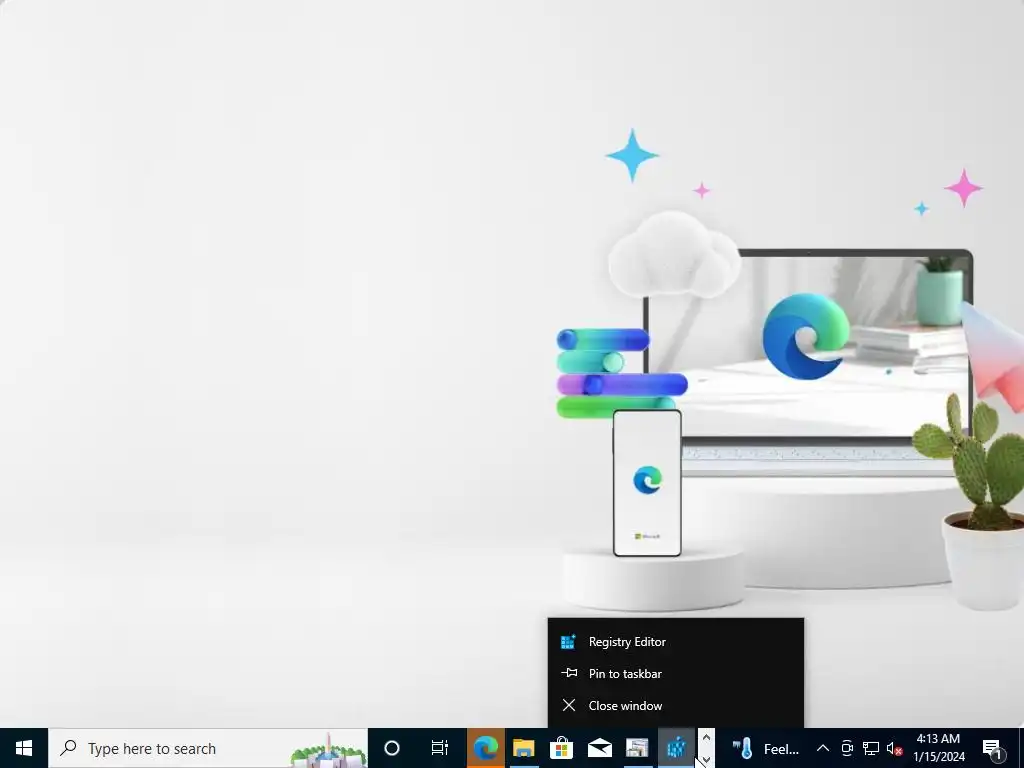Click the muted volume tray icon

pyautogui.click(x=894, y=748)
